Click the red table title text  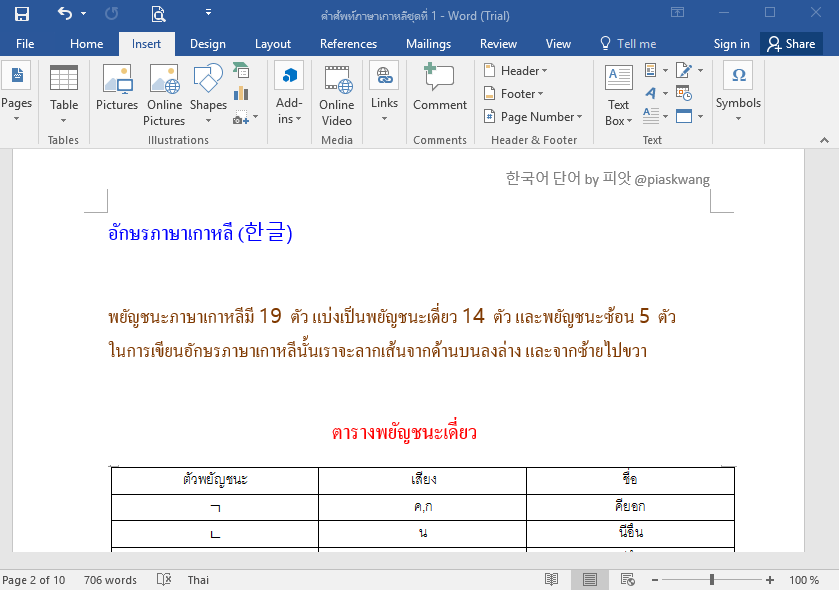click(x=404, y=432)
